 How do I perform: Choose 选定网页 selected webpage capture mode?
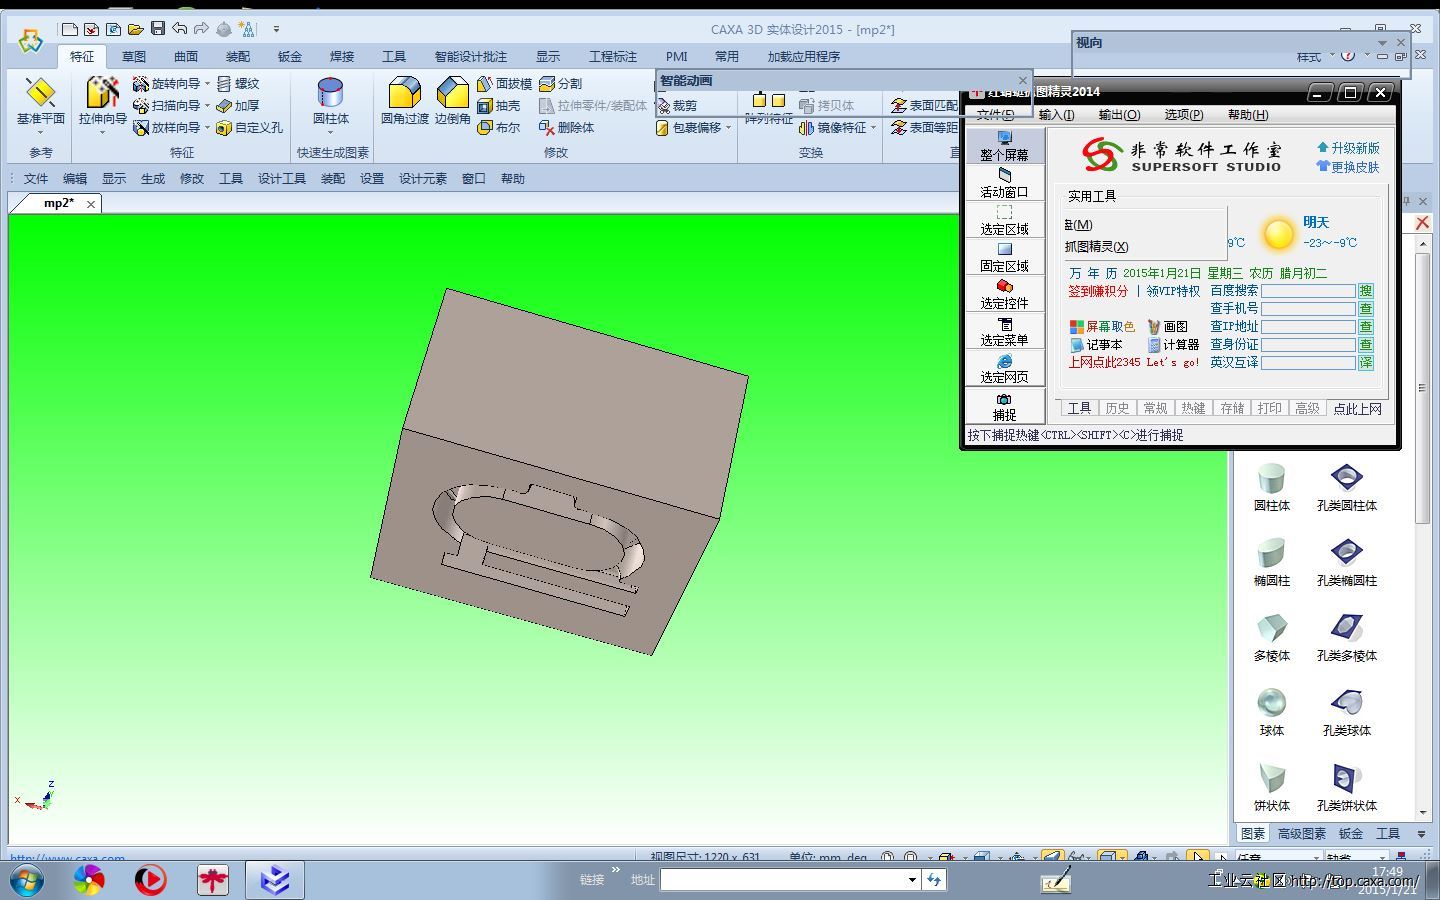point(1004,368)
